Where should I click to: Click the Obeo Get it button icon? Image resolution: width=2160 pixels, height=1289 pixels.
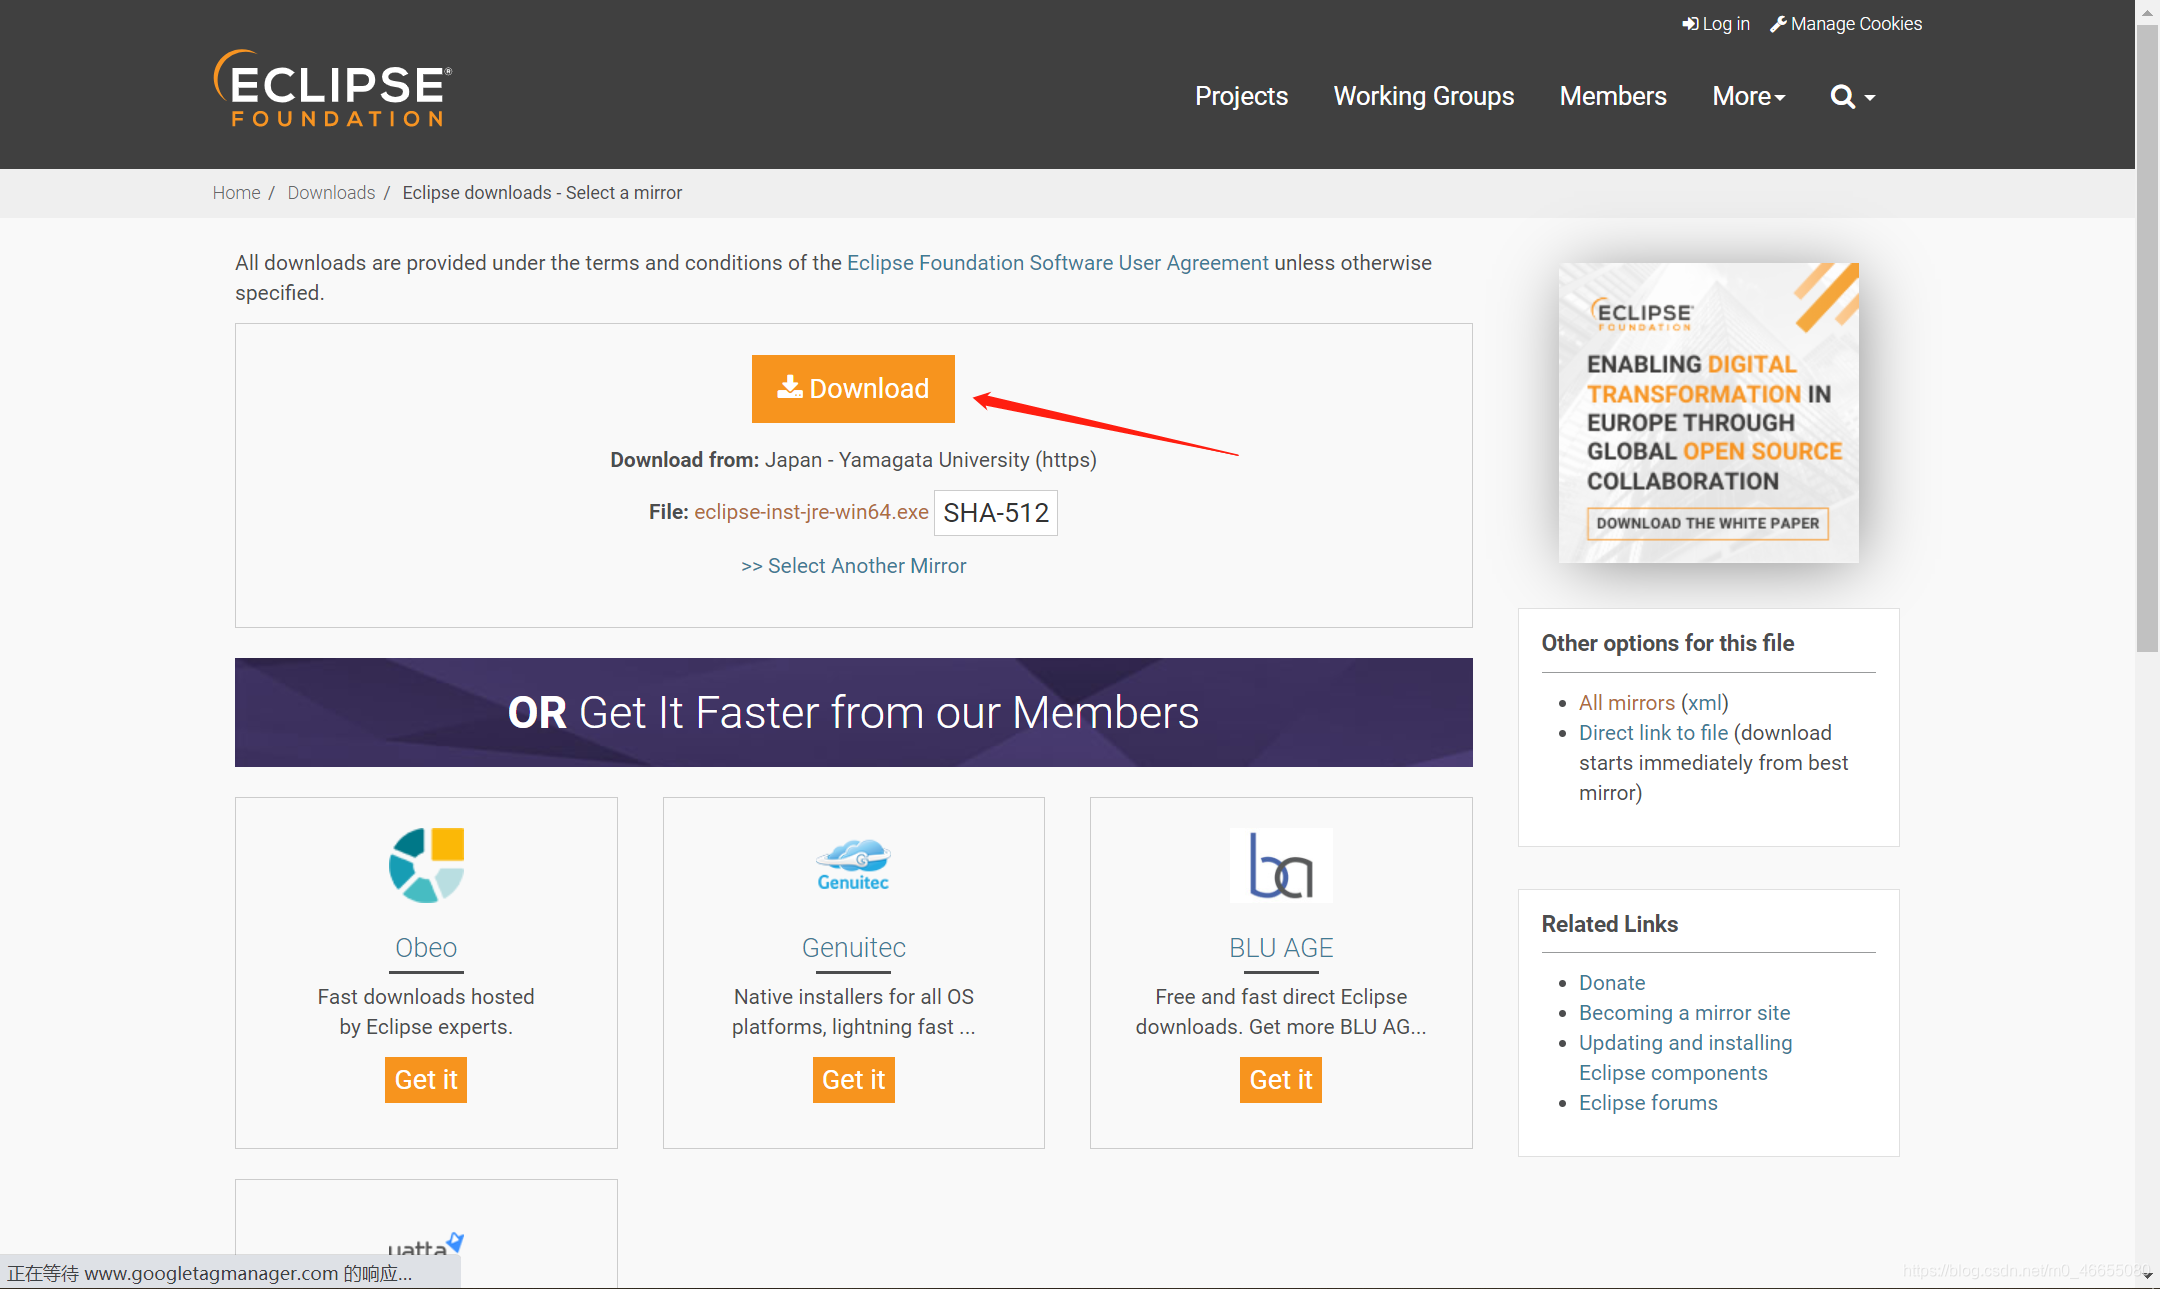[428, 1079]
